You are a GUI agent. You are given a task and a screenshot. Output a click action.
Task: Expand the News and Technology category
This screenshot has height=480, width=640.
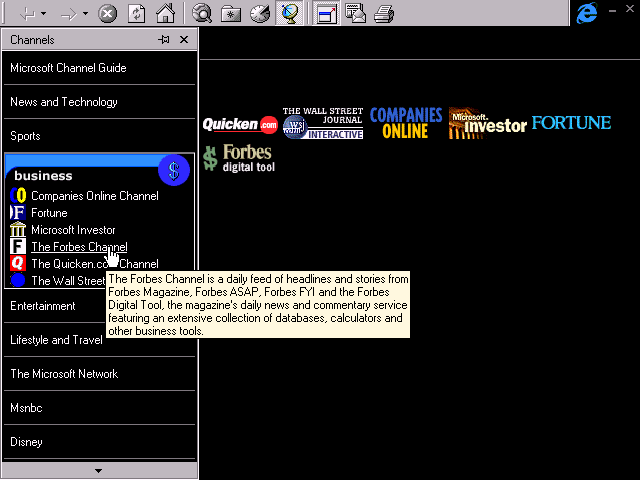99,102
